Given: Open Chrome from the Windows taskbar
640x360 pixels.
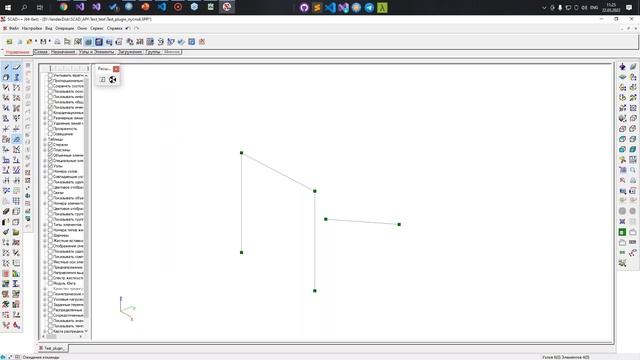Looking at the screenshot, I should click(x=64, y=7).
